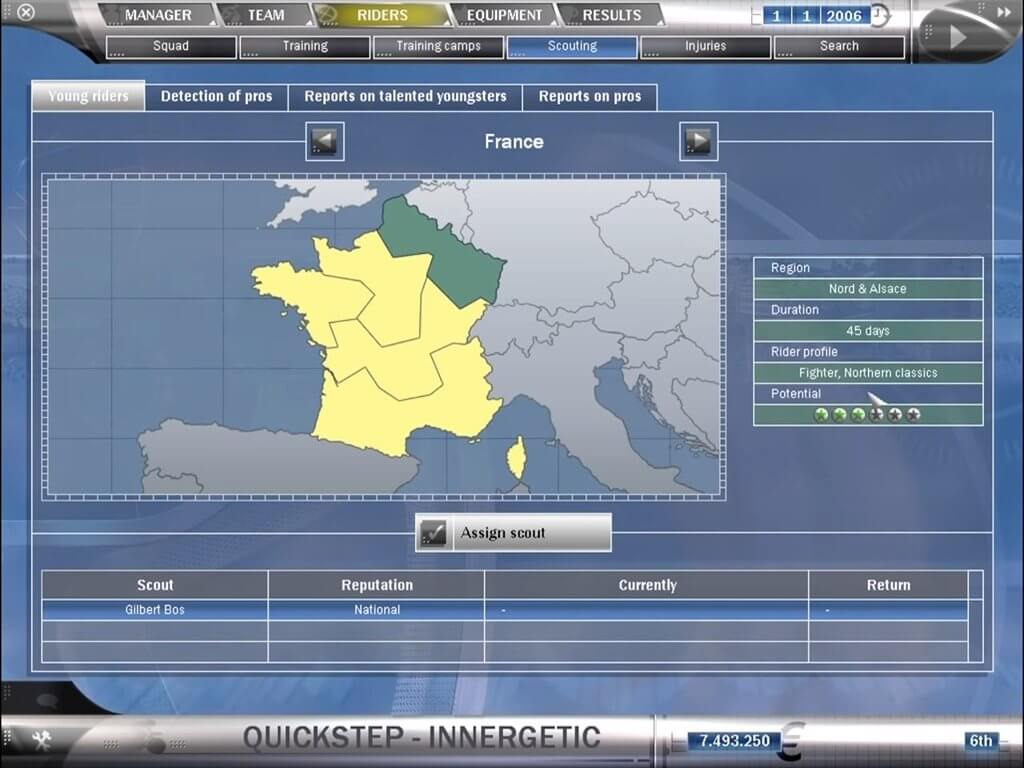Select scout Gilbert Bos
The image size is (1024, 768).
(155, 610)
